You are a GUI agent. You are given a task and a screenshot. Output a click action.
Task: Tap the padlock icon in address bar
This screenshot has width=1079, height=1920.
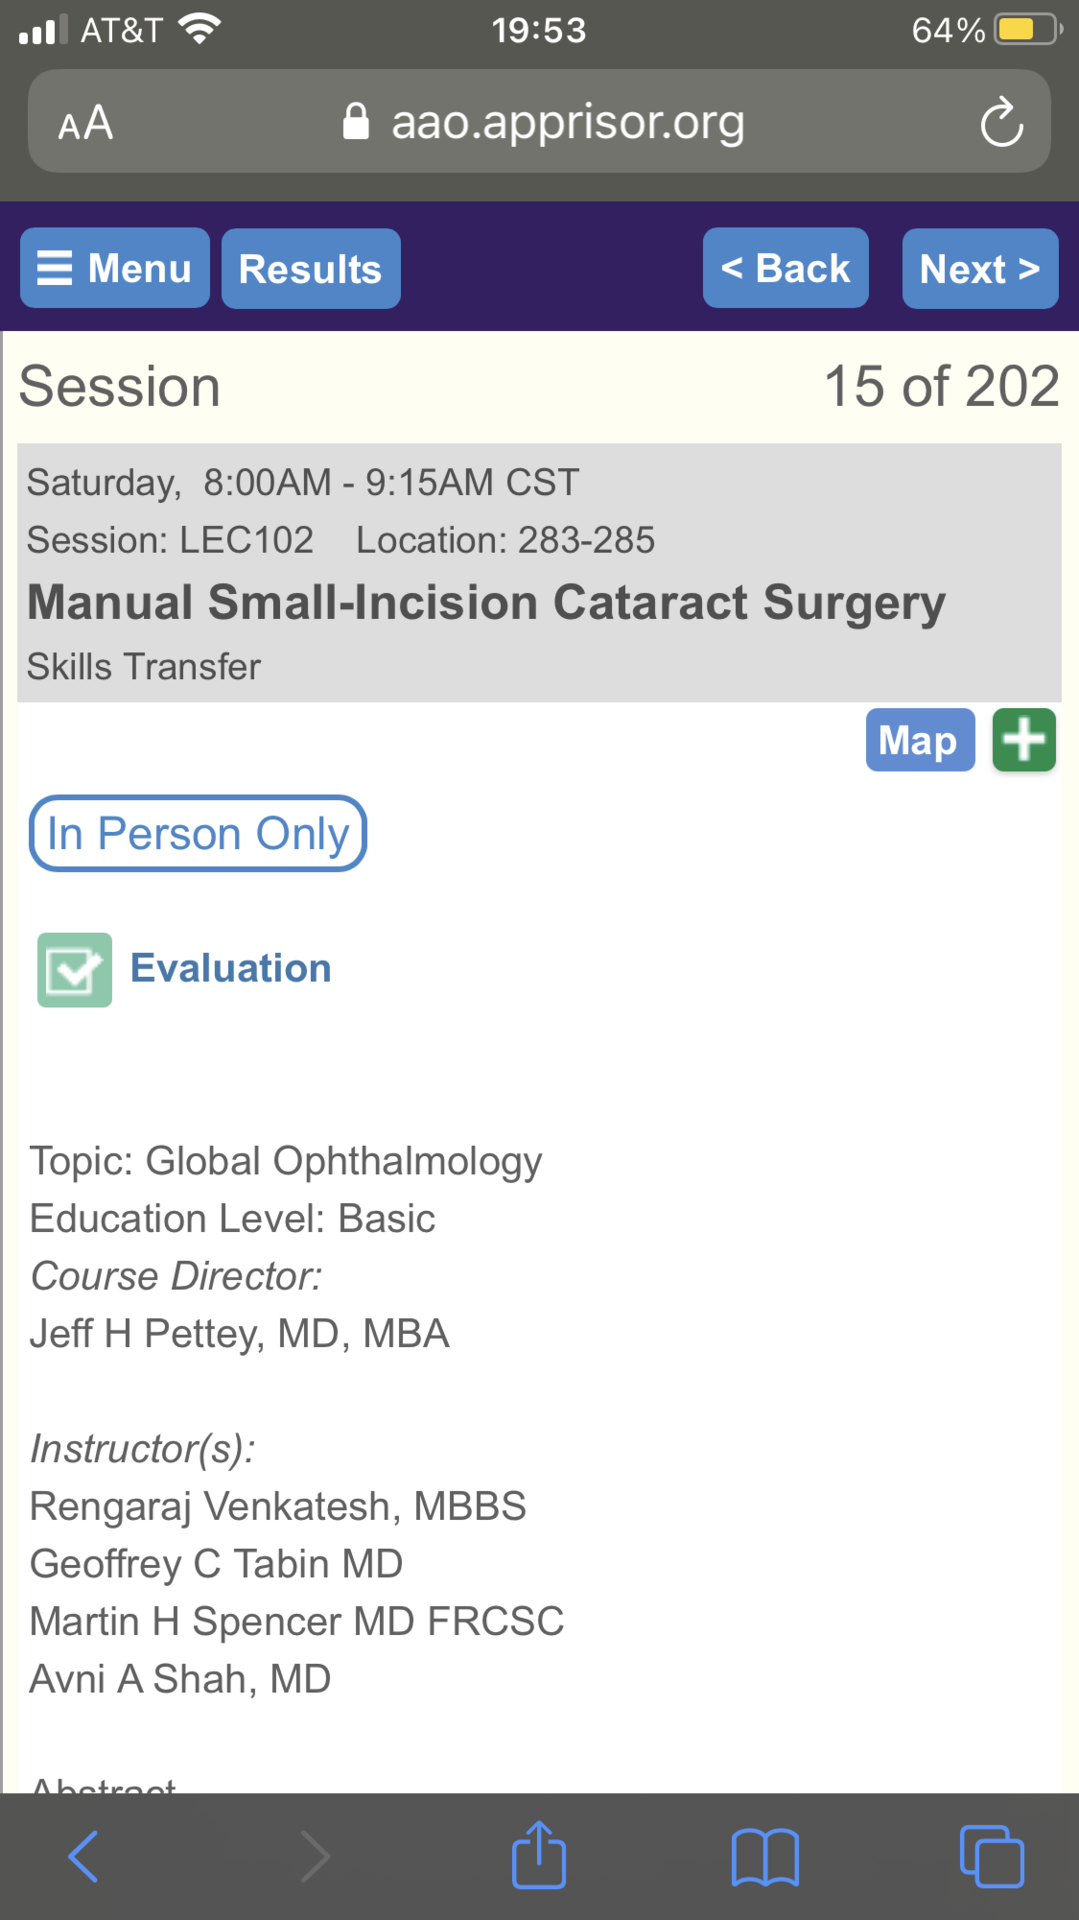click(x=355, y=122)
